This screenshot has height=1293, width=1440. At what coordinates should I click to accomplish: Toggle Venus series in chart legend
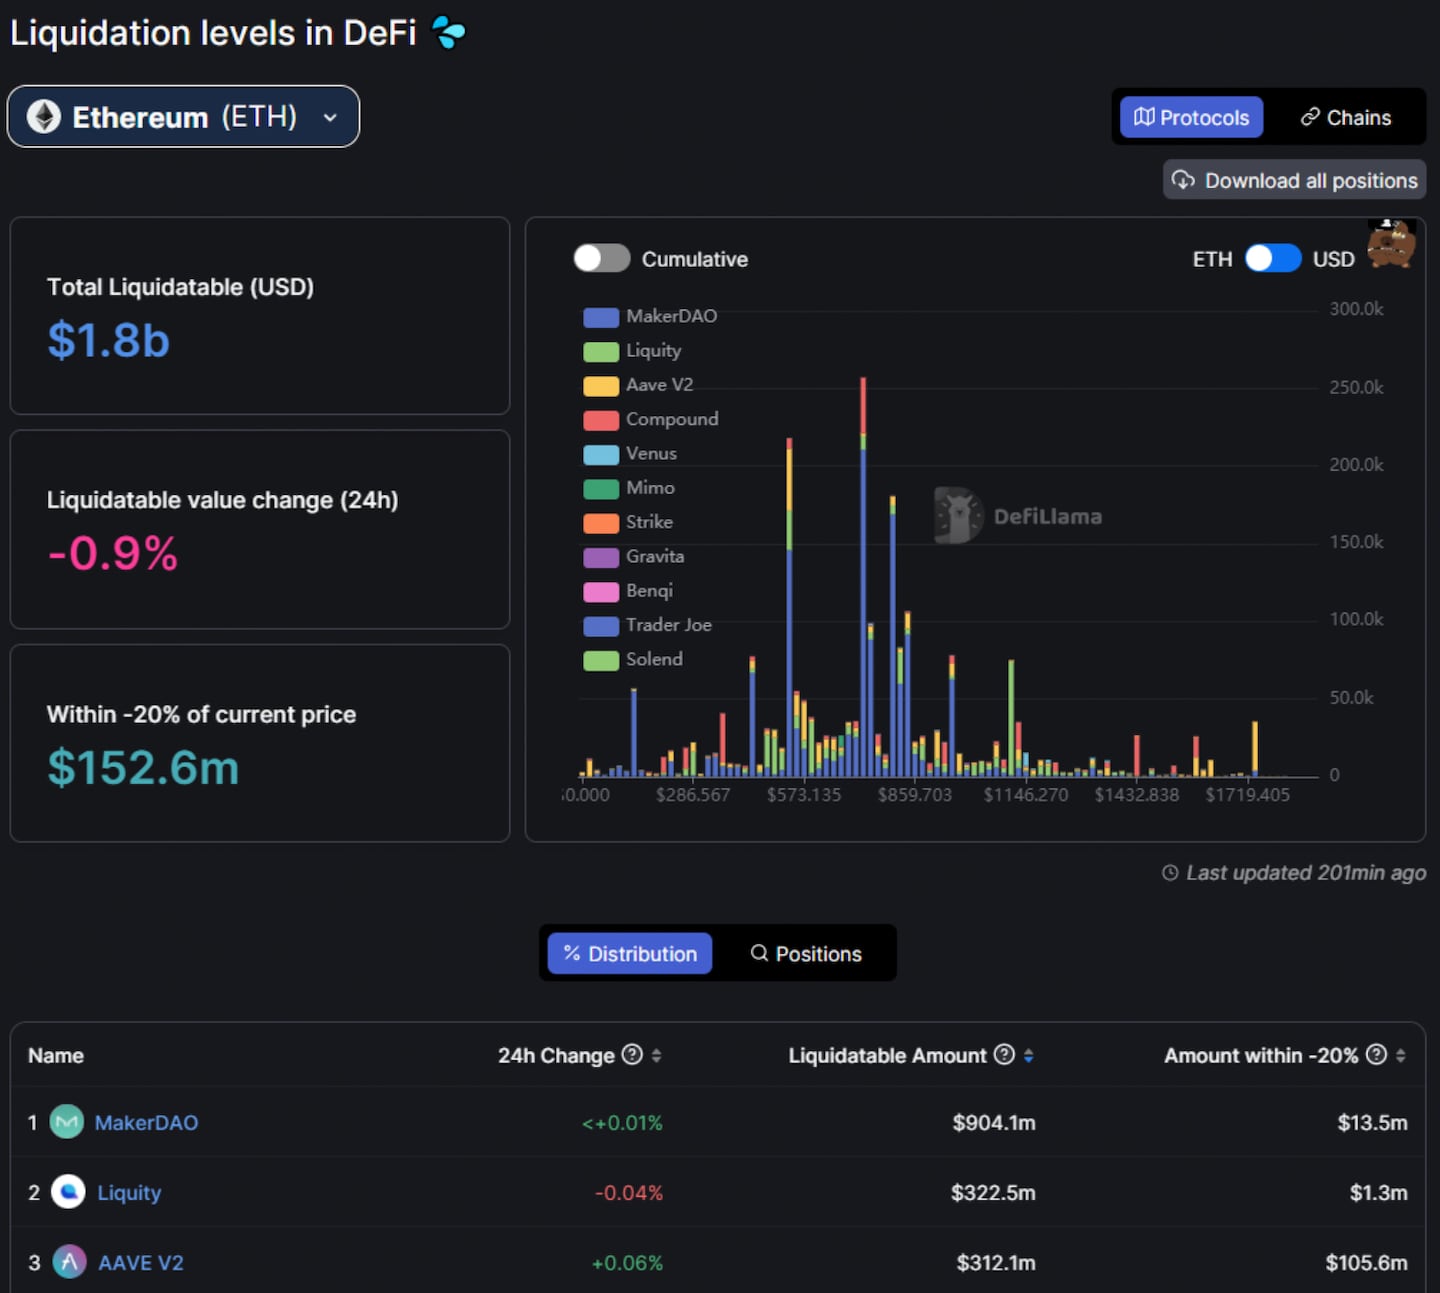pyautogui.click(x=630, y=453)
